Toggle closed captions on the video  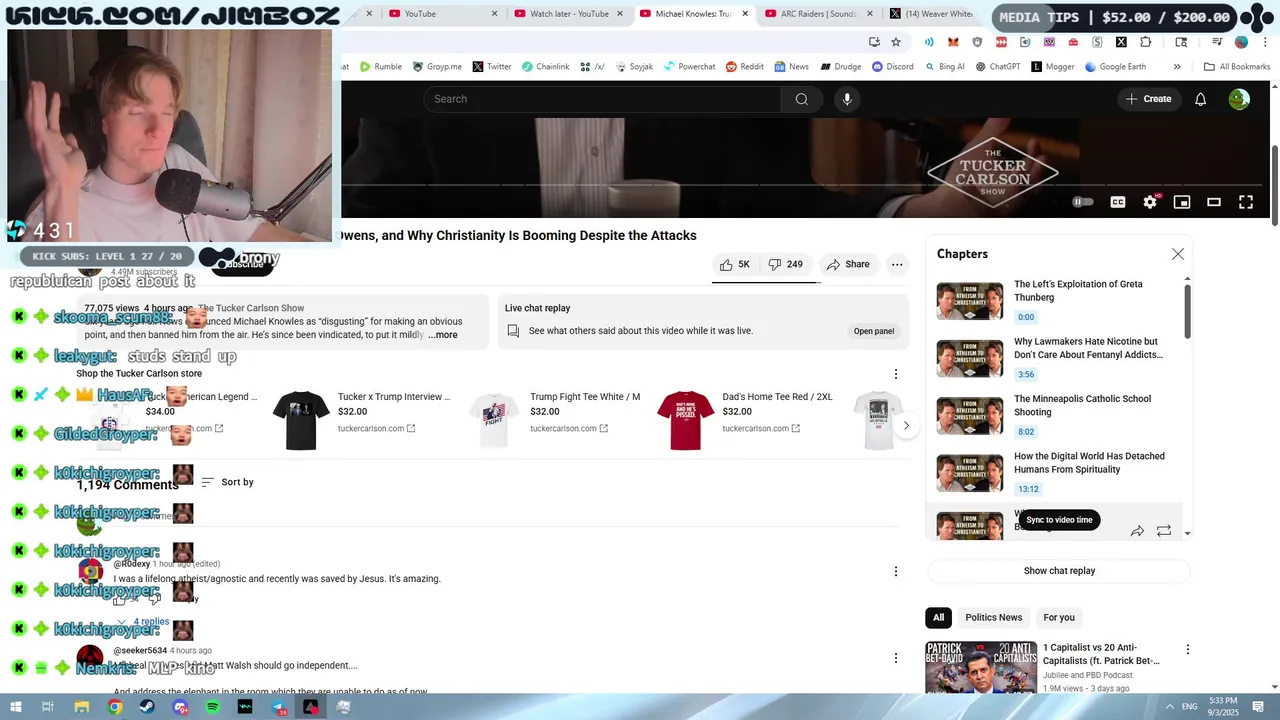point(1118,202)
